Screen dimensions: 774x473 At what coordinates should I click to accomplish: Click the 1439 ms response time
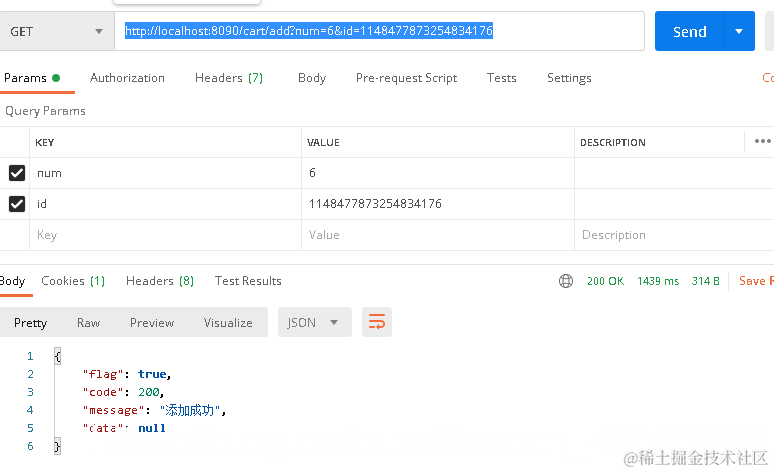[x=658, y=281]
